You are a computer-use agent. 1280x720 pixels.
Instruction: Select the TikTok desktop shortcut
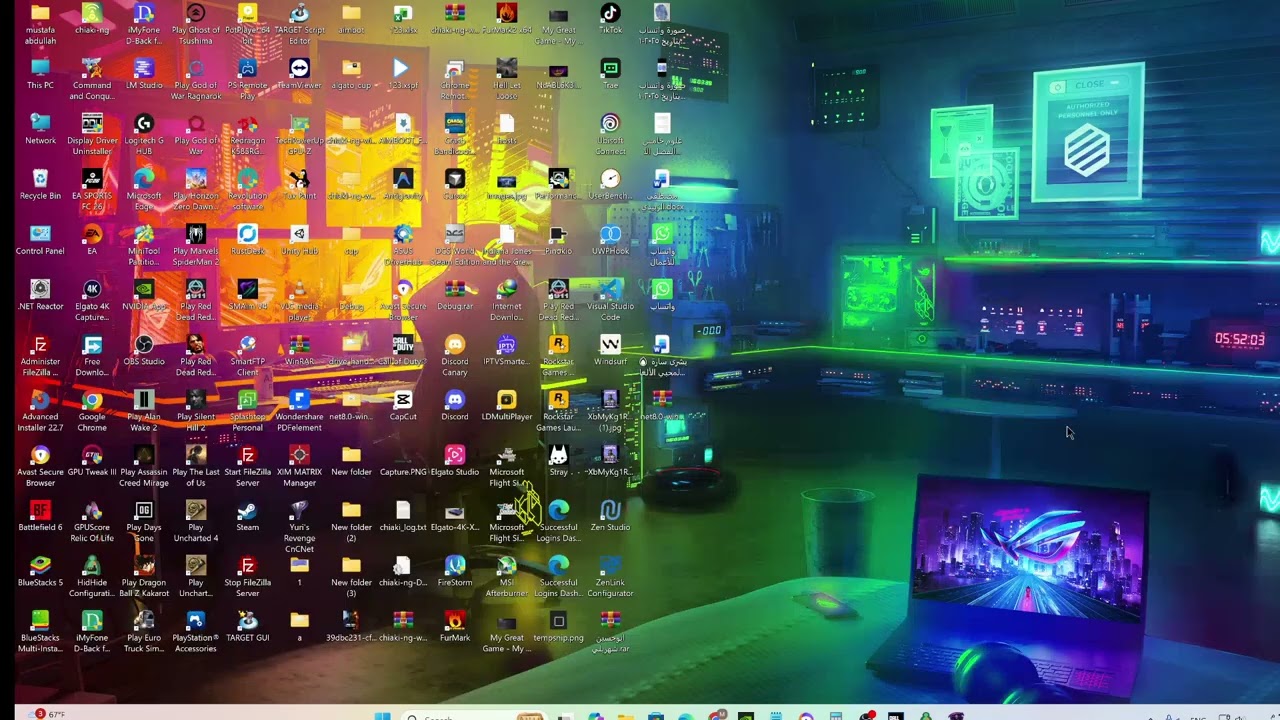(x=610, y=19)
